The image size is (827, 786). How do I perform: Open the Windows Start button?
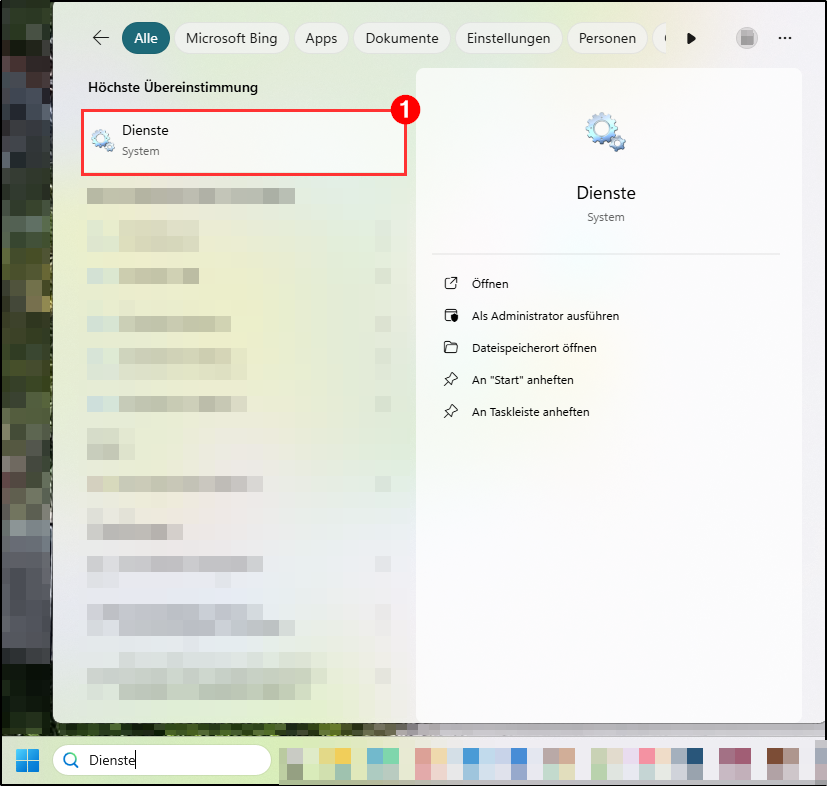27,761
